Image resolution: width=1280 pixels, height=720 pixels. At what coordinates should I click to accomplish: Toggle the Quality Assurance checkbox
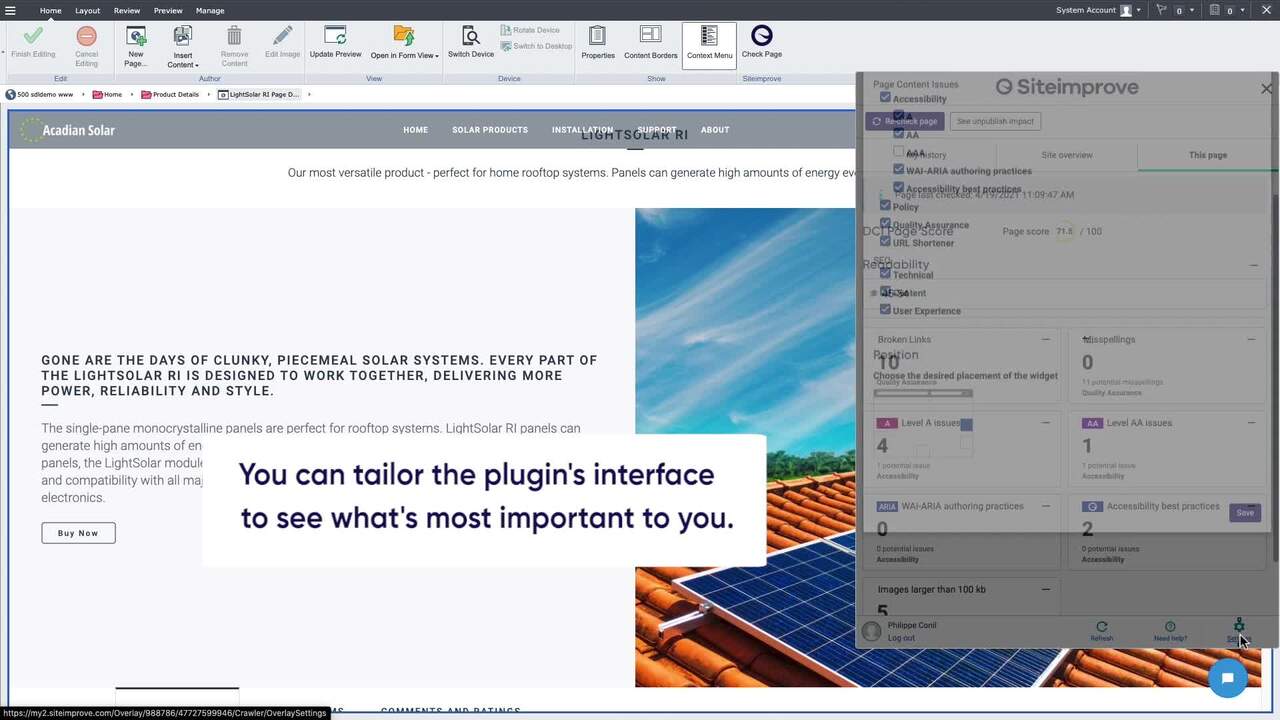pyautogui.click(x=885, y=224)
